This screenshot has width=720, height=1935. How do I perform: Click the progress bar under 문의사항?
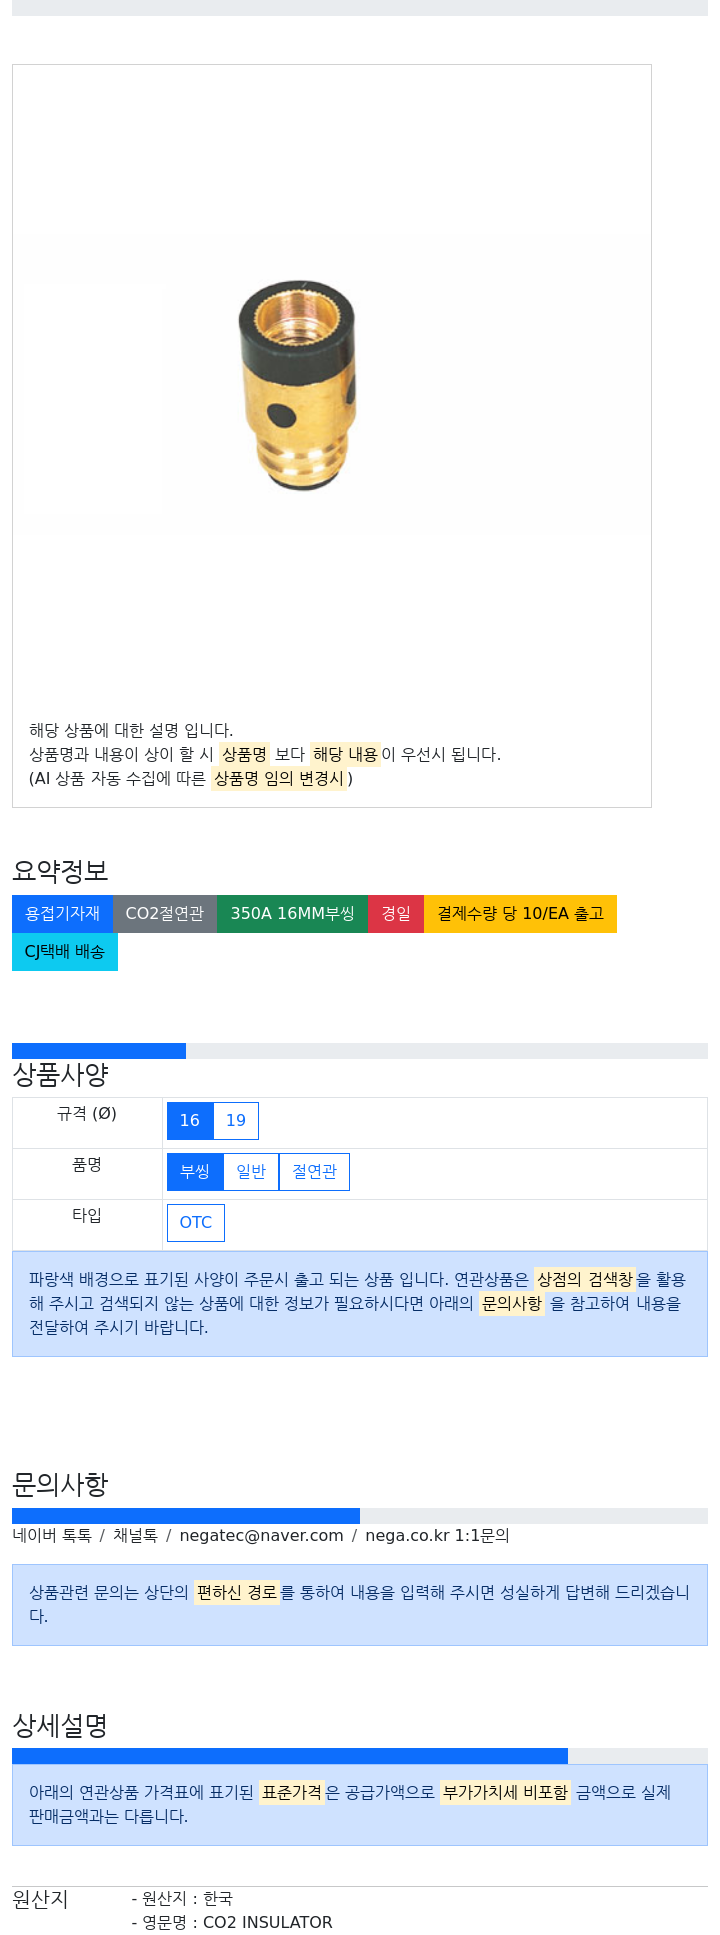click(360, 1516)
